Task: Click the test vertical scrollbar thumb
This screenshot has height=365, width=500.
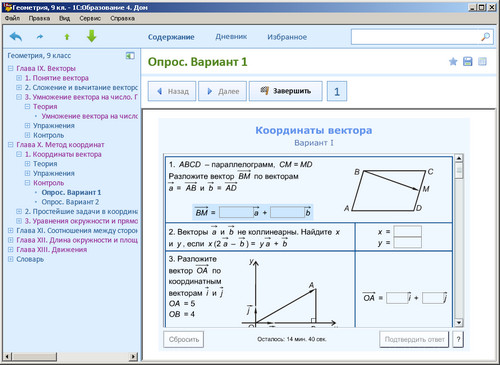Action: click(x=459, y=170)
